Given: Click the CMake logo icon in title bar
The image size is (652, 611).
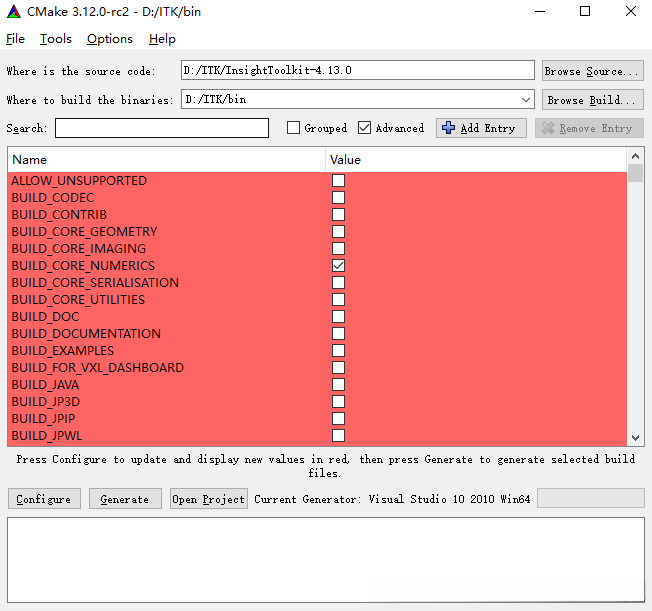Looking at the screenshot, I should pos(14,12).
